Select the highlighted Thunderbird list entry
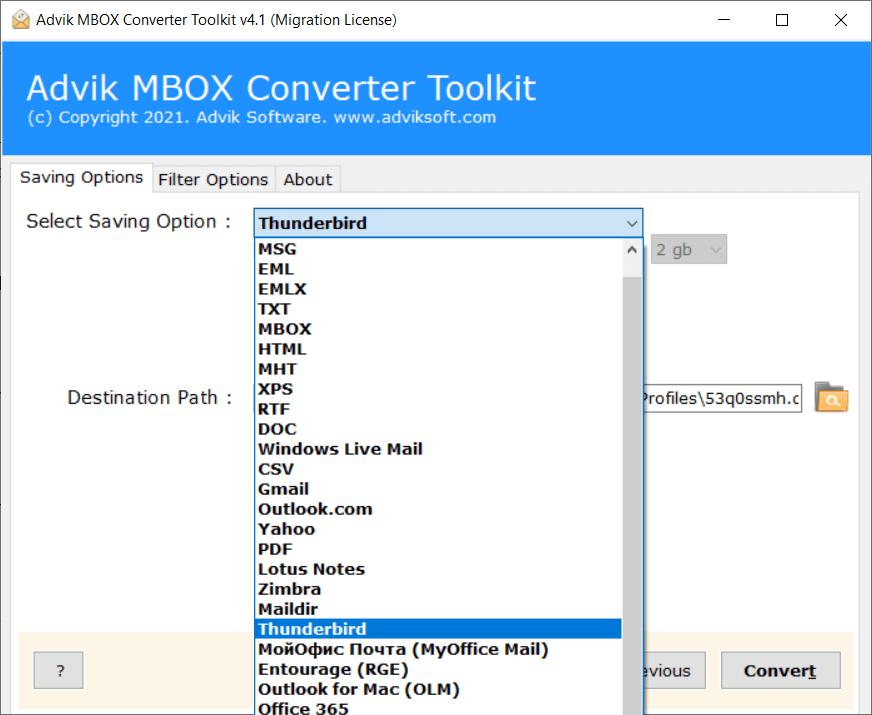Screen dimensions: 872x715 click(x=438, y=629)
